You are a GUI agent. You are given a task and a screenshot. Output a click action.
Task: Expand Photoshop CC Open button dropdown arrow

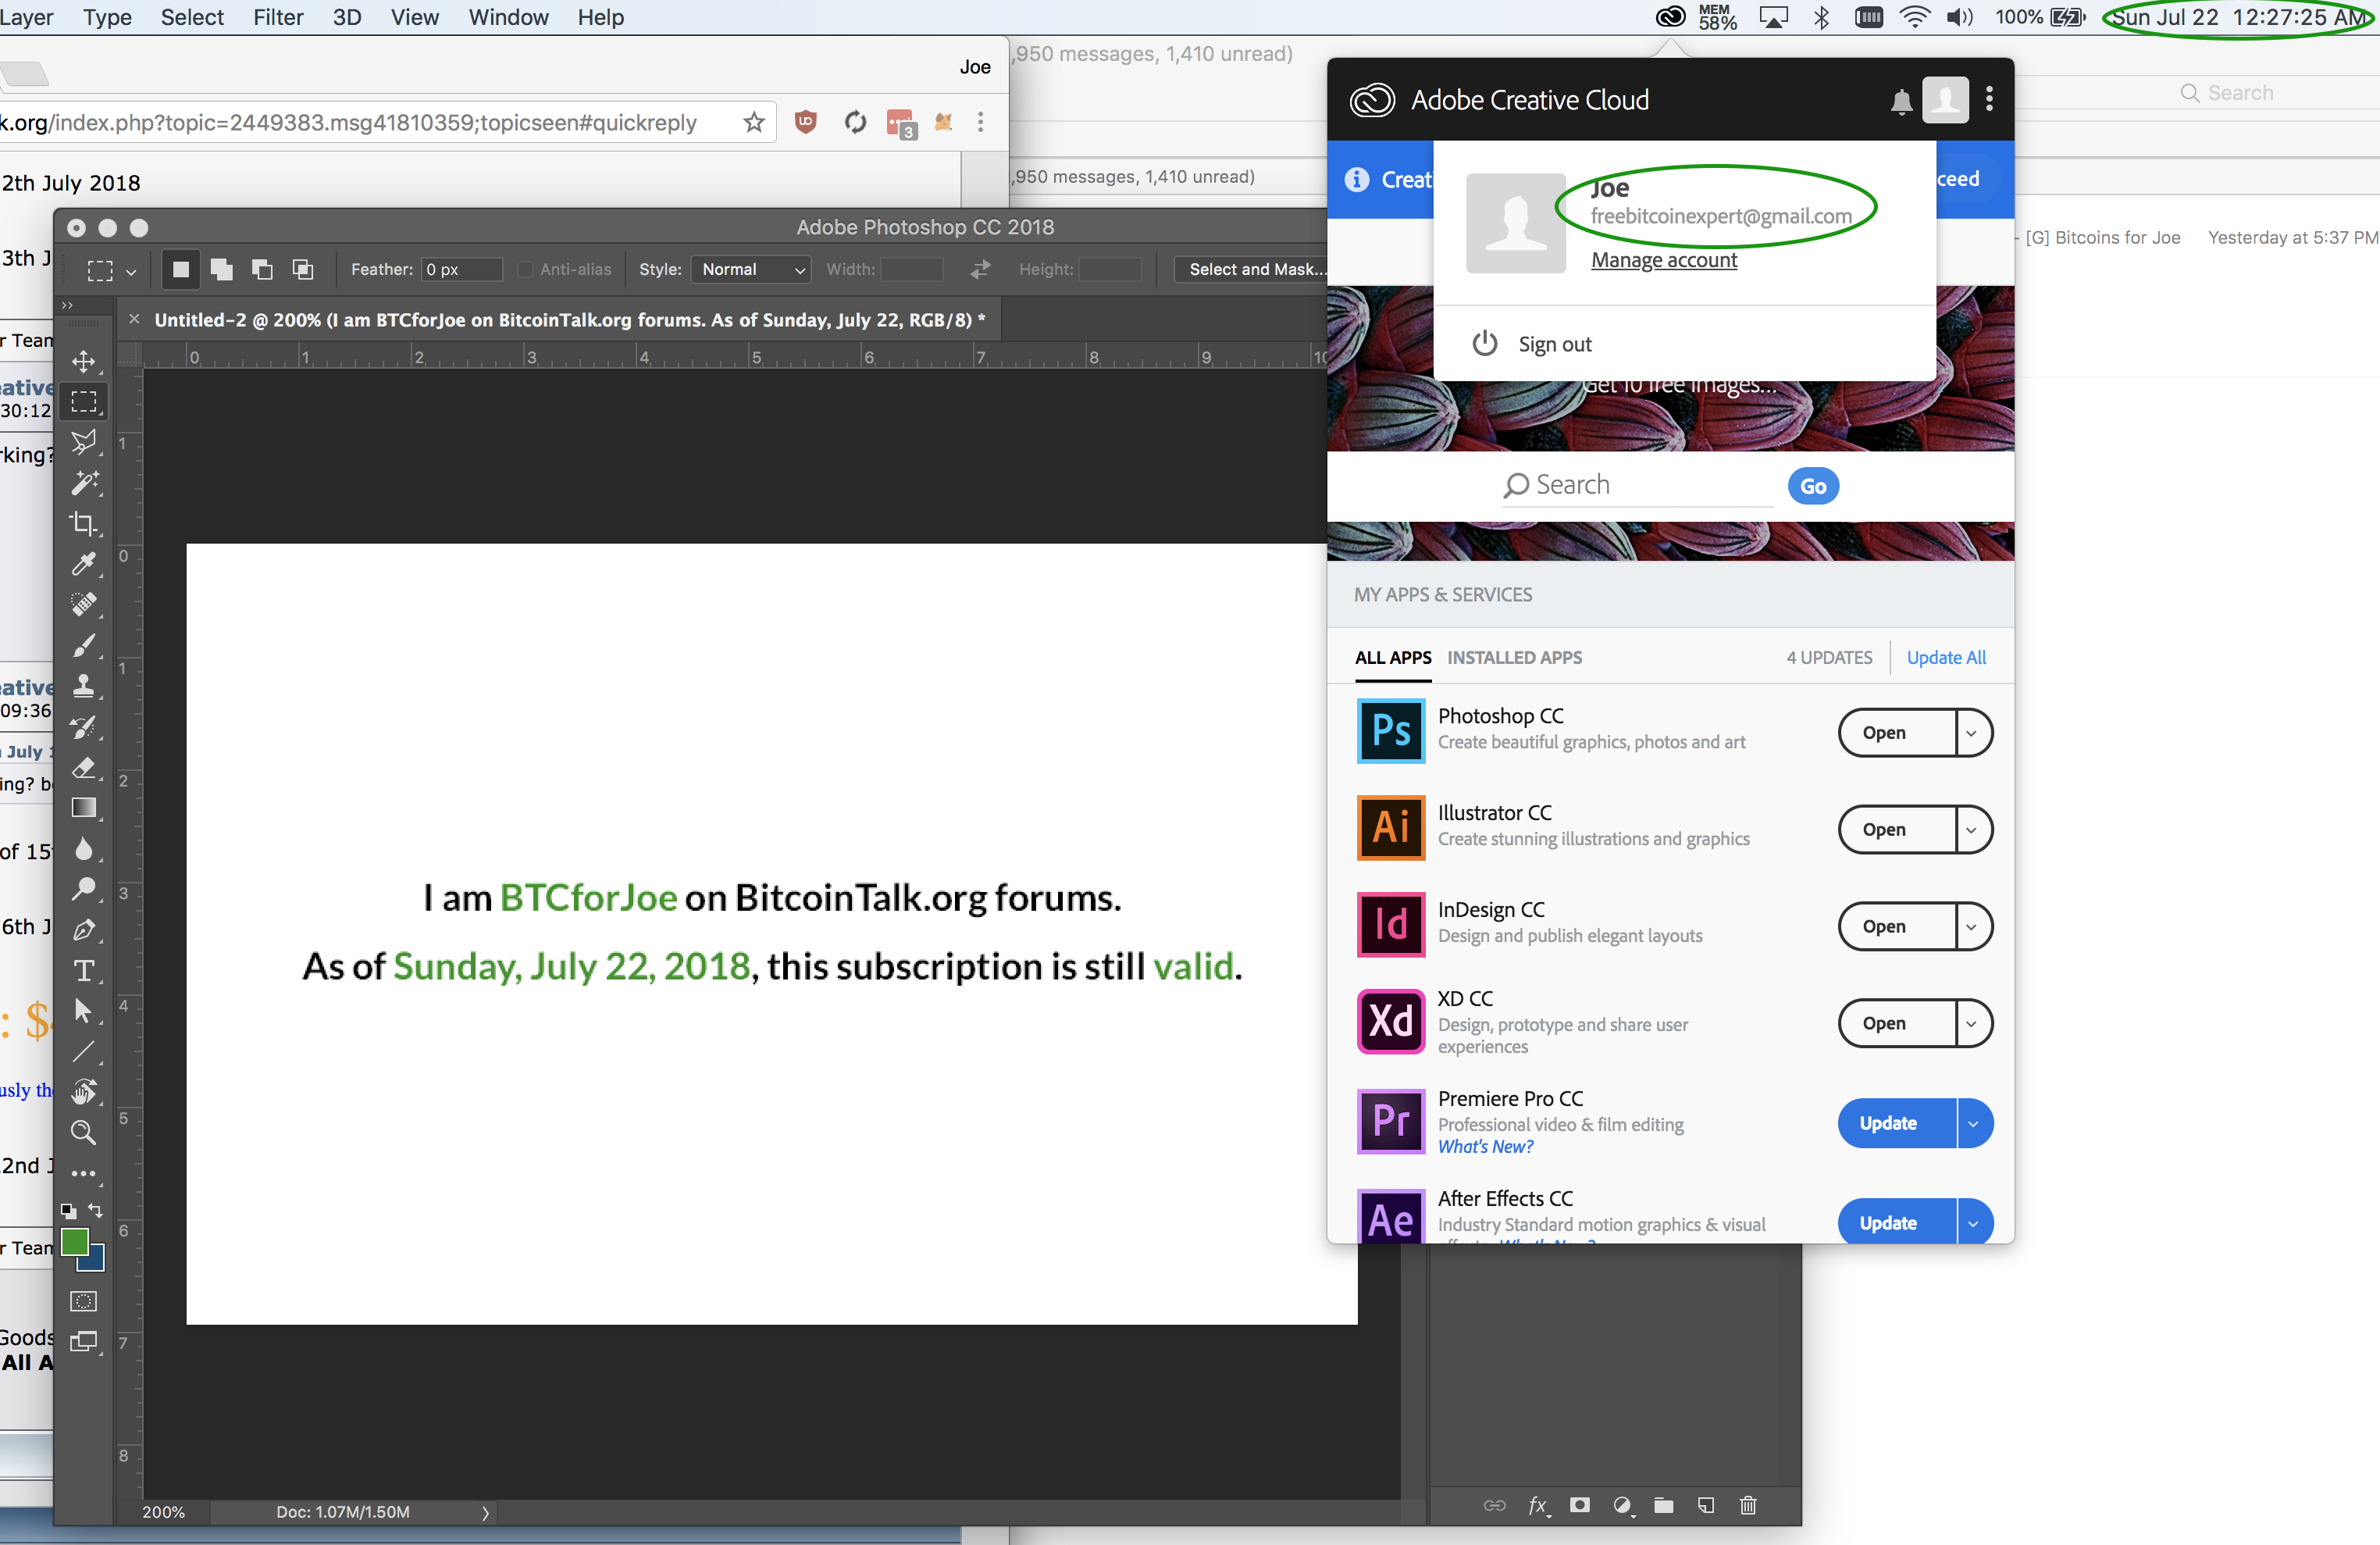[x=1972, y=733]
